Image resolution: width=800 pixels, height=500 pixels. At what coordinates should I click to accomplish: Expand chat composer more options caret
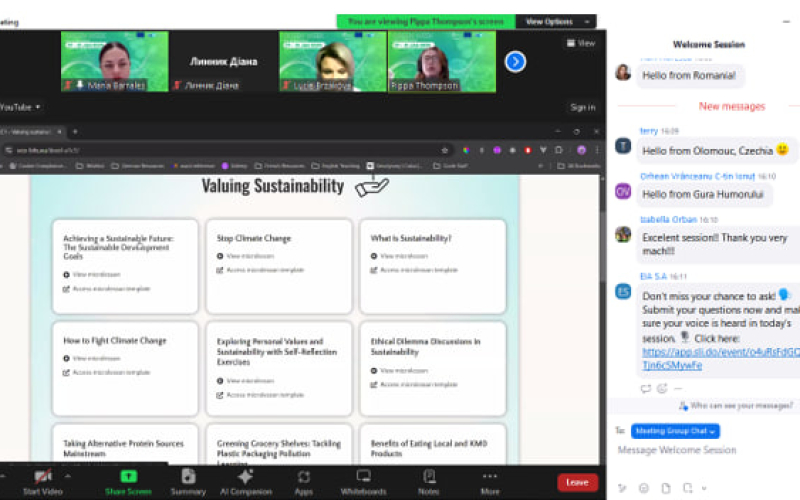click(704, 488)
